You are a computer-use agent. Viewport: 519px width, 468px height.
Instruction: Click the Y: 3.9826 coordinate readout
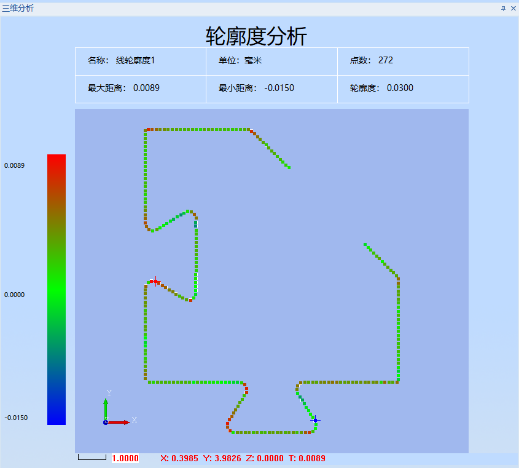tap(222, 458)
